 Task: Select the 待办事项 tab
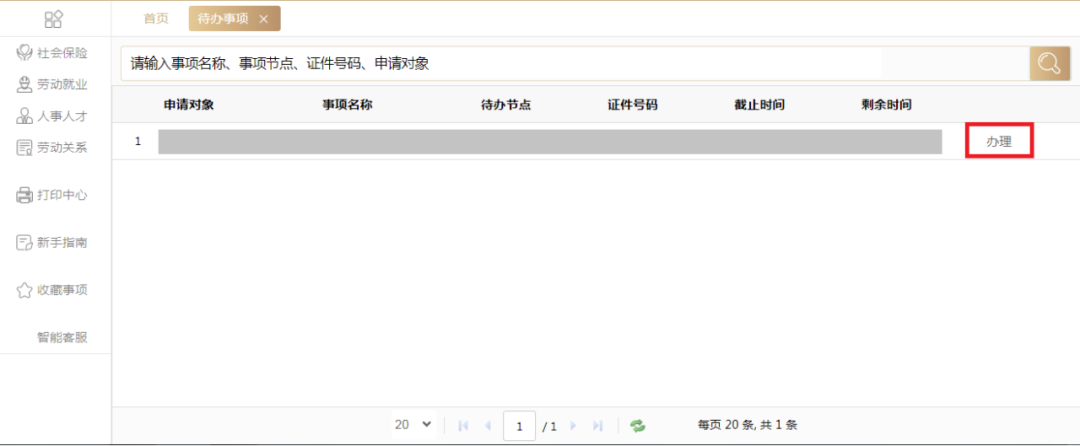[235, 19]
